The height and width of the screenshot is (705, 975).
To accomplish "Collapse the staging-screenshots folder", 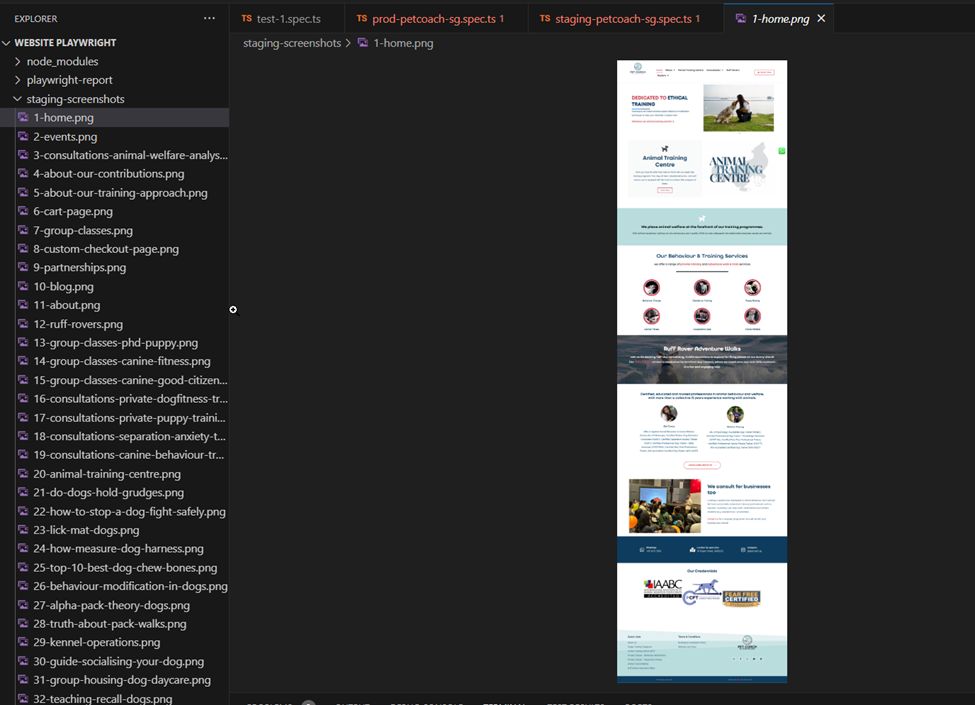I will (18, 99).
